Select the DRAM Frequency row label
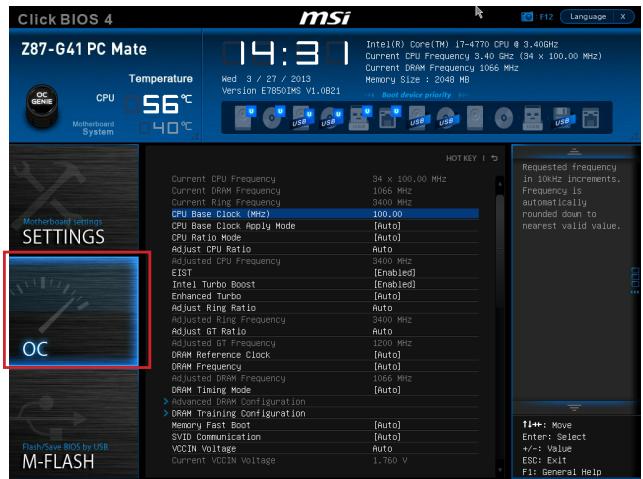 pyautogui.click(x=206, y=366)
